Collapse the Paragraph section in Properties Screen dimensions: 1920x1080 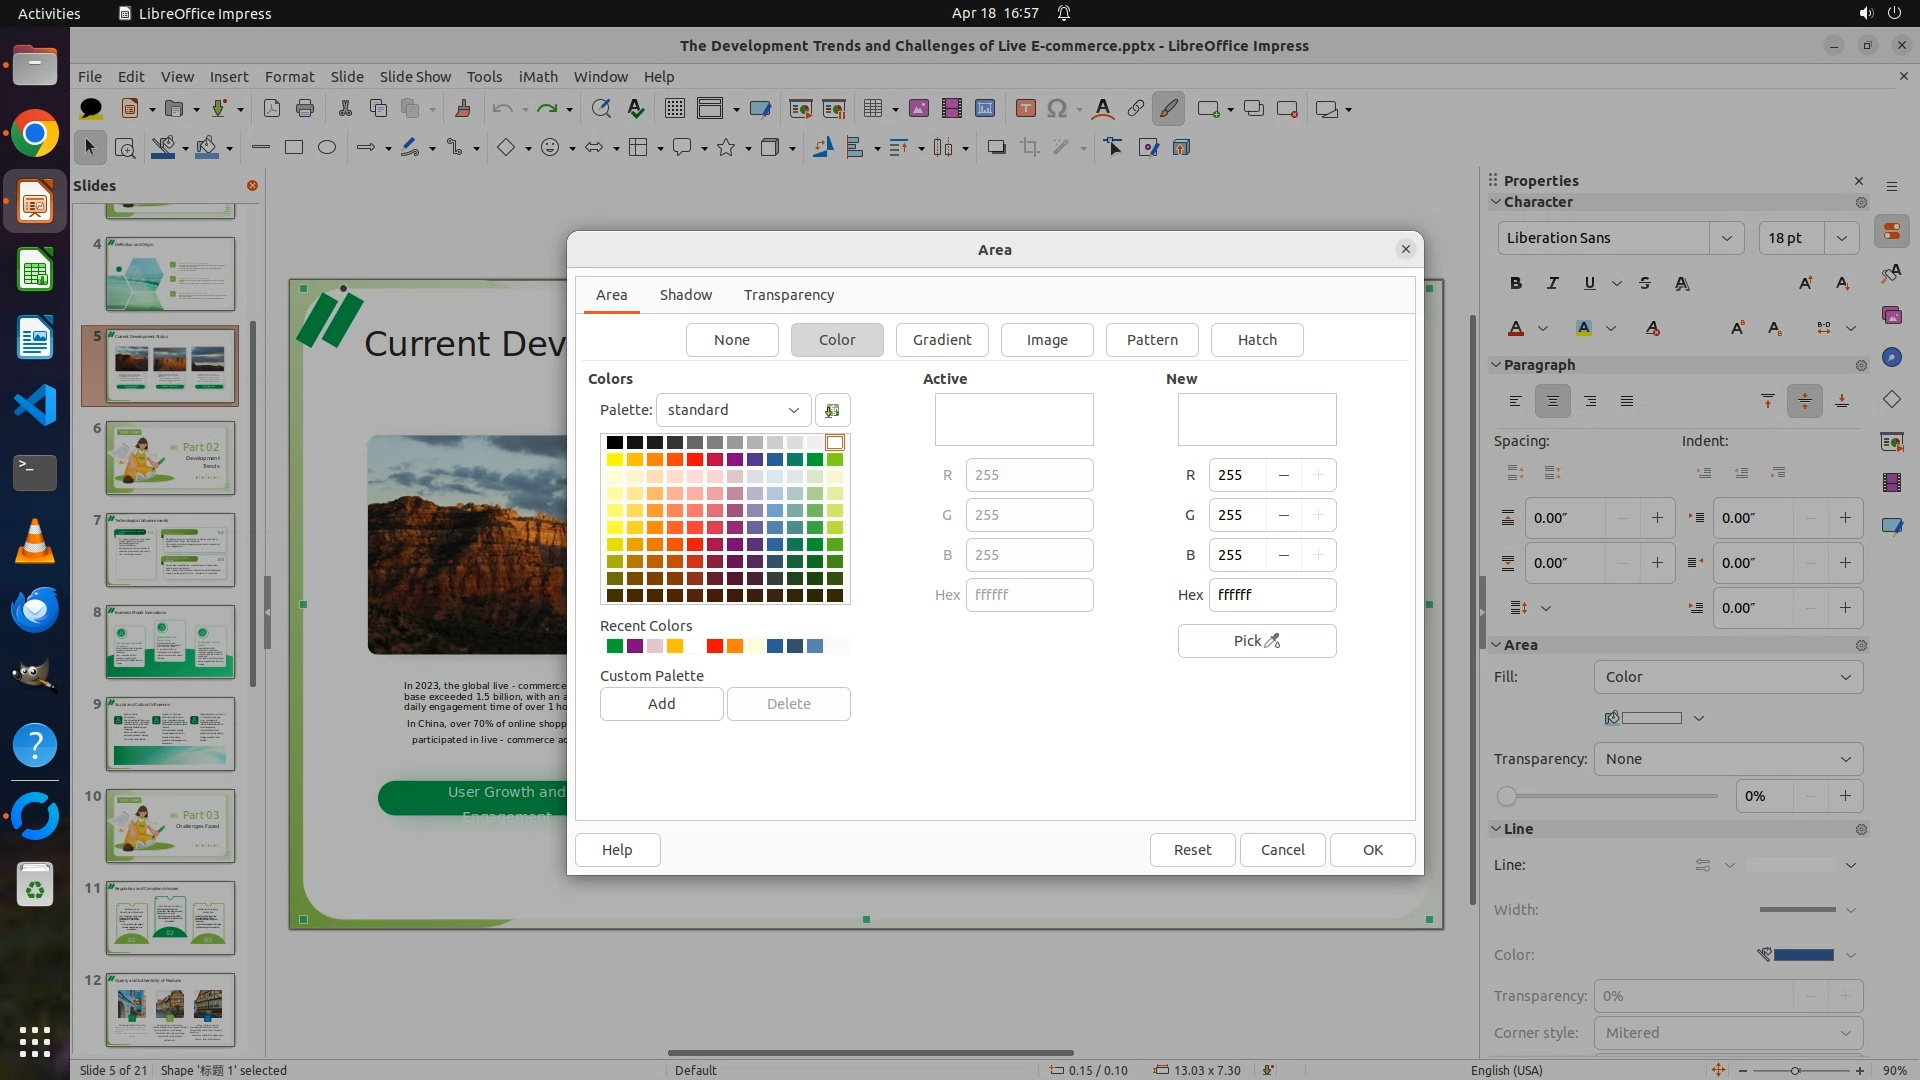pos(1497,365)
